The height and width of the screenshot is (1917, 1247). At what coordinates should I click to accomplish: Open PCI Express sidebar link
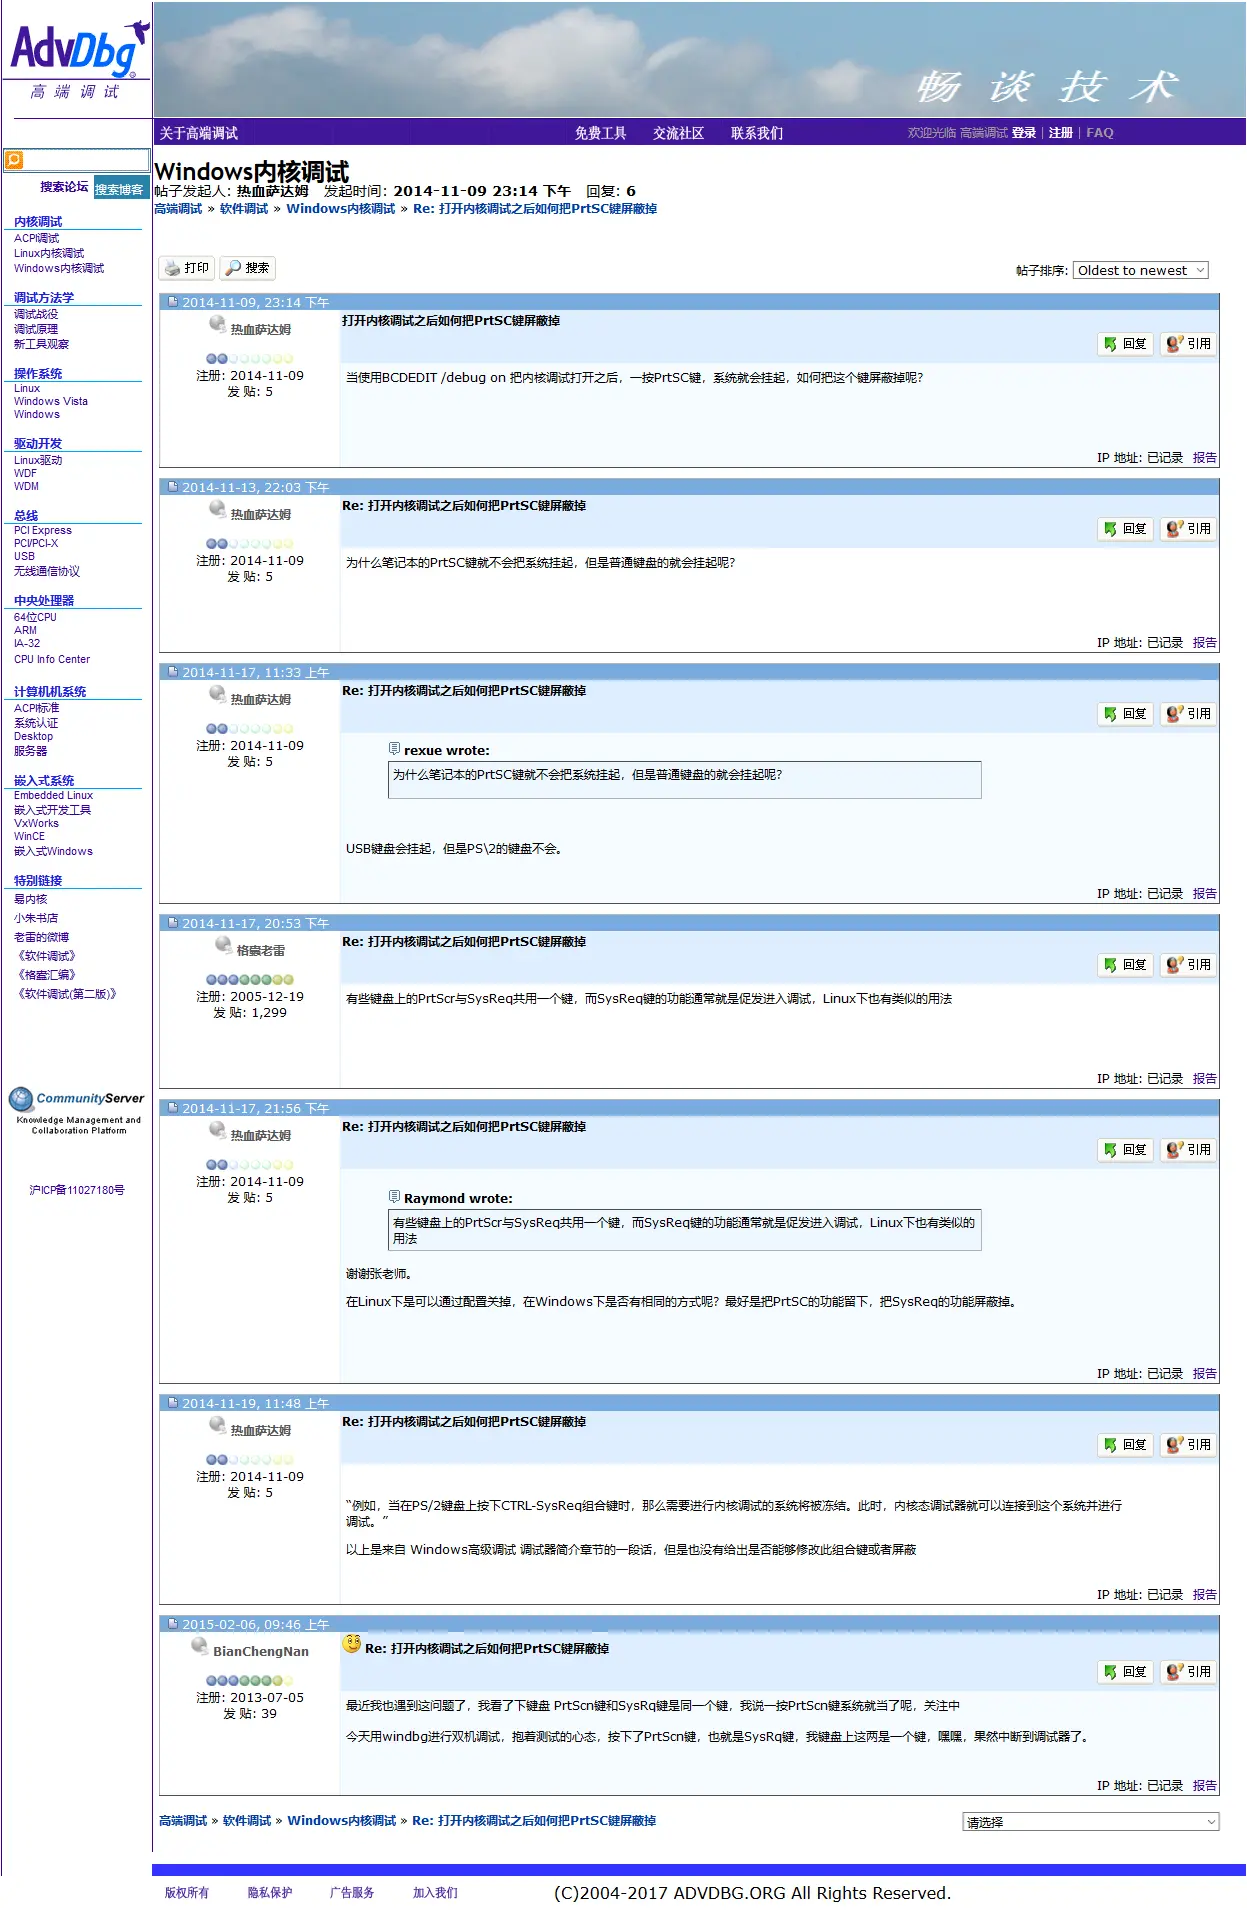point(43,530)
